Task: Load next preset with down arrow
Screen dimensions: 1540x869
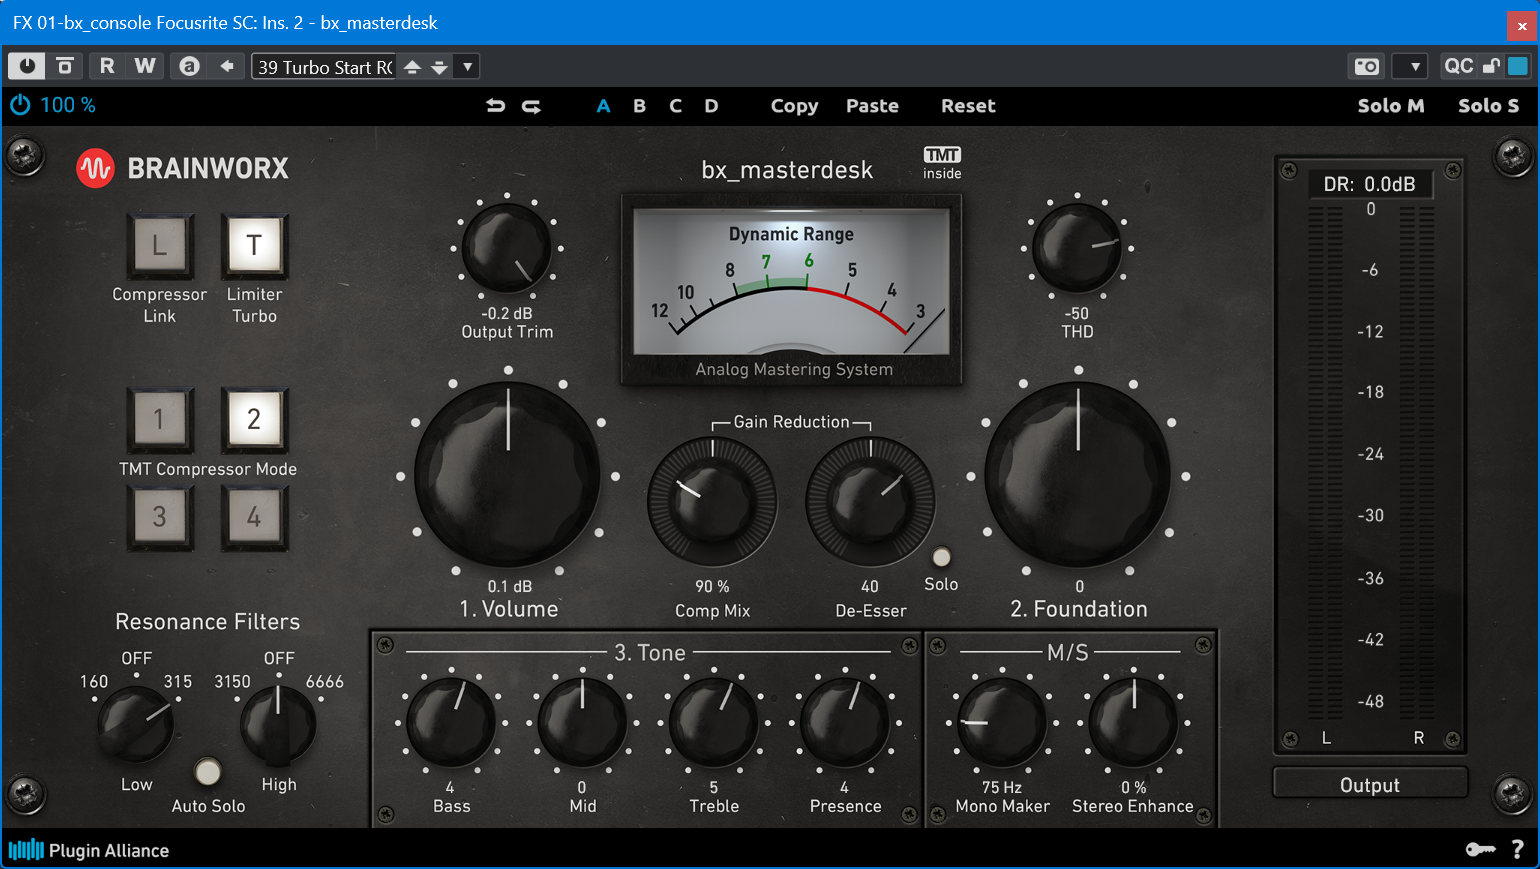Action: pyautogui.click(x=439, y=67)
